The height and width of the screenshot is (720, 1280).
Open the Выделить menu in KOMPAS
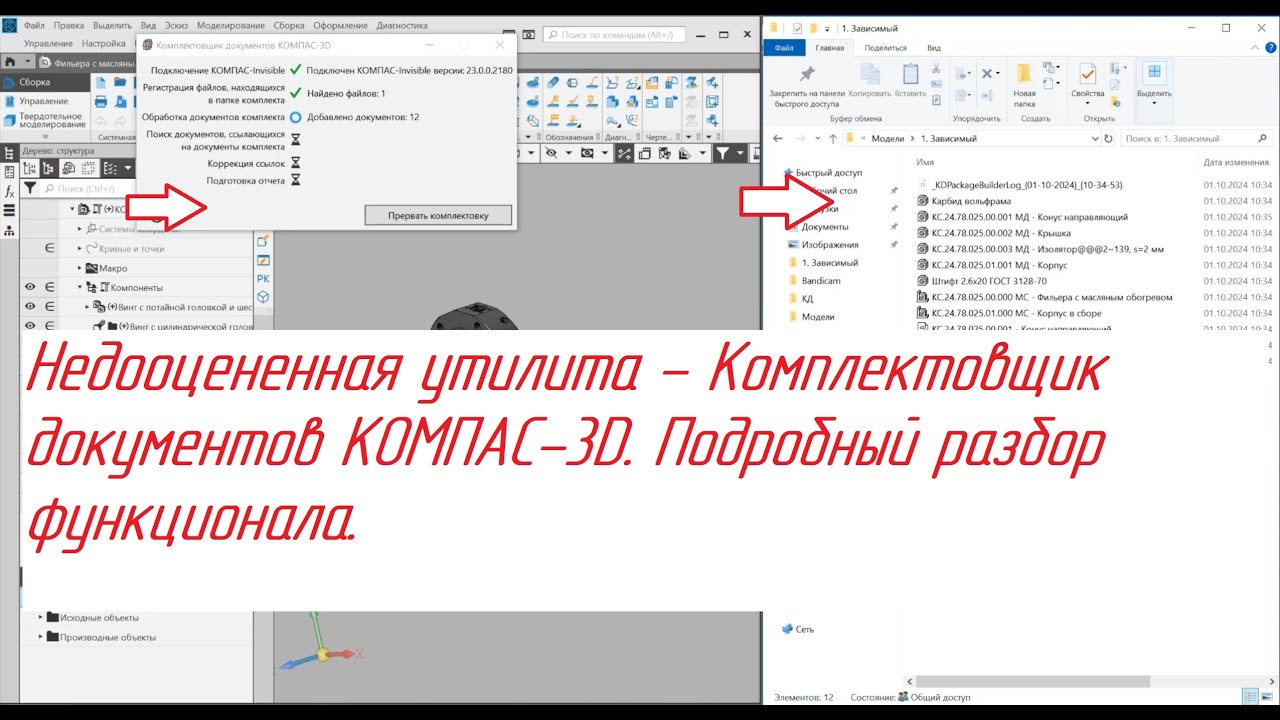click(112, 25)
